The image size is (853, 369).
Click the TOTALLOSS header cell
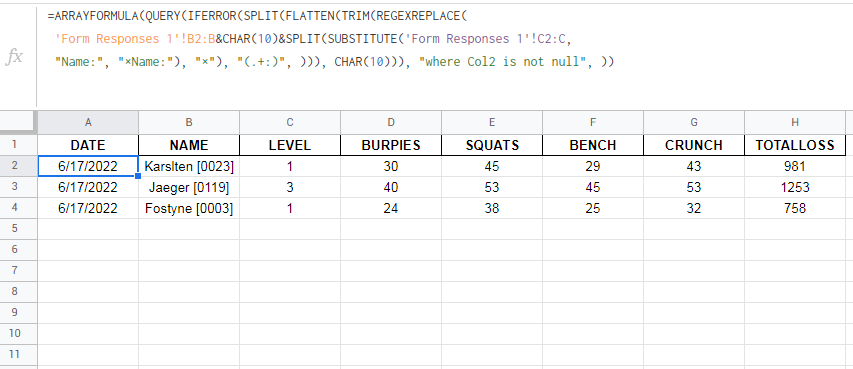click(795, 145)
